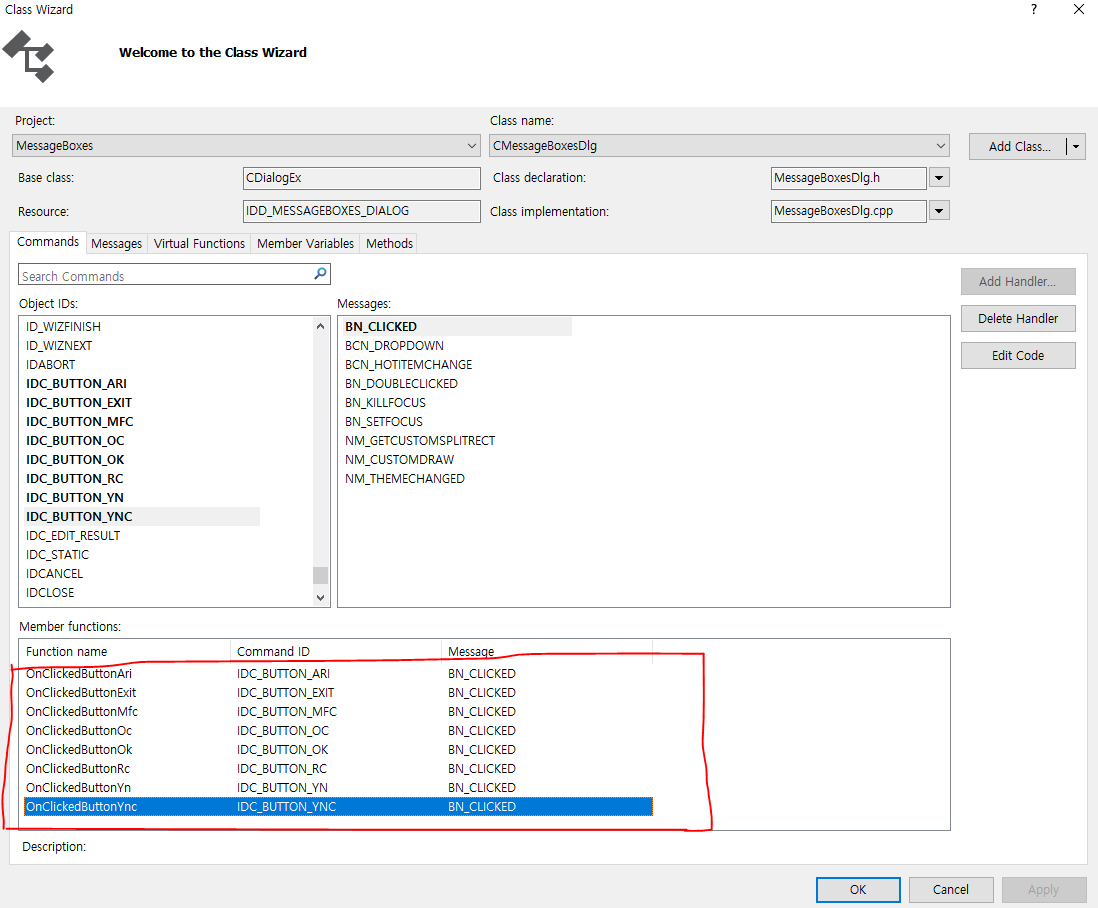This screenshot has width=1098, height=908.
Task: Click the Apply button
Action: [1043, 890]
